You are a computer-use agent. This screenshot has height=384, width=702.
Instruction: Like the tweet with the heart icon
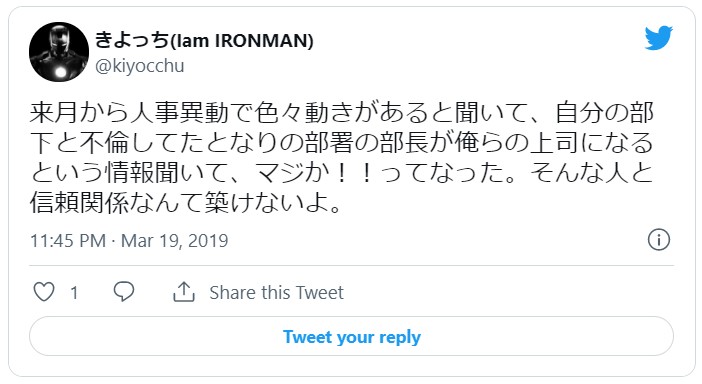(44, 292)
